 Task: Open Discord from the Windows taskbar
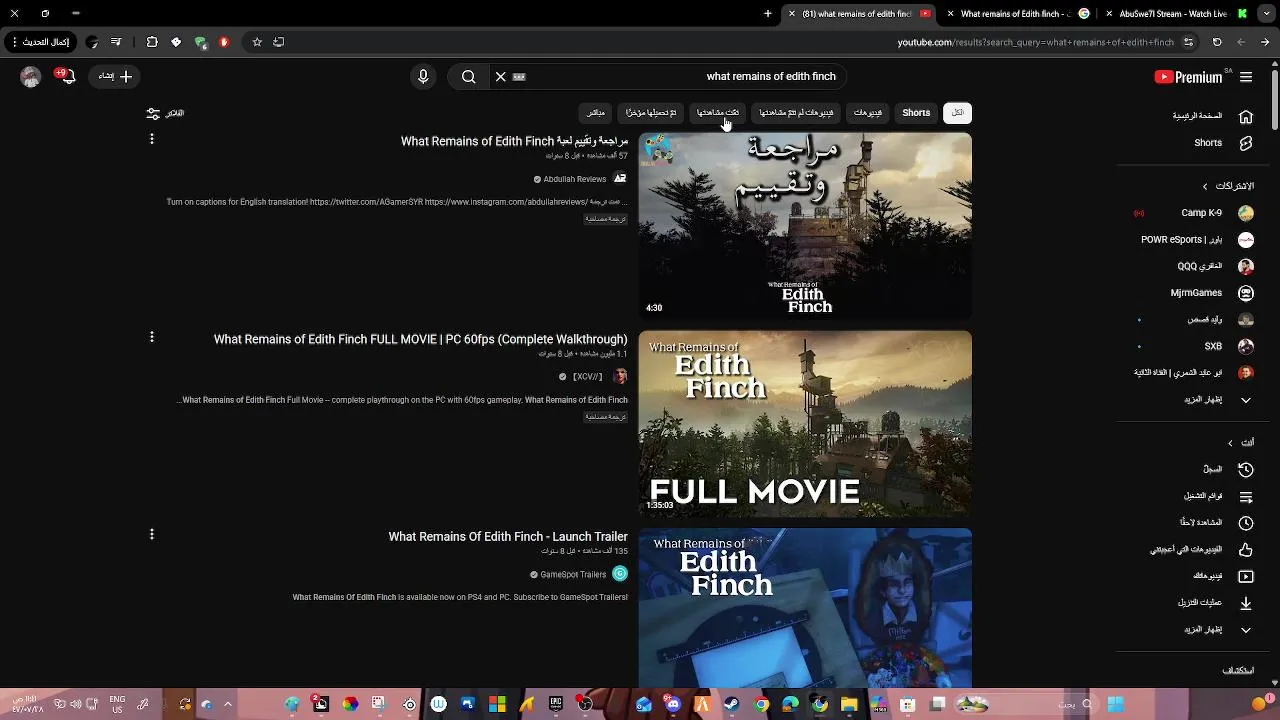[673, 705]
